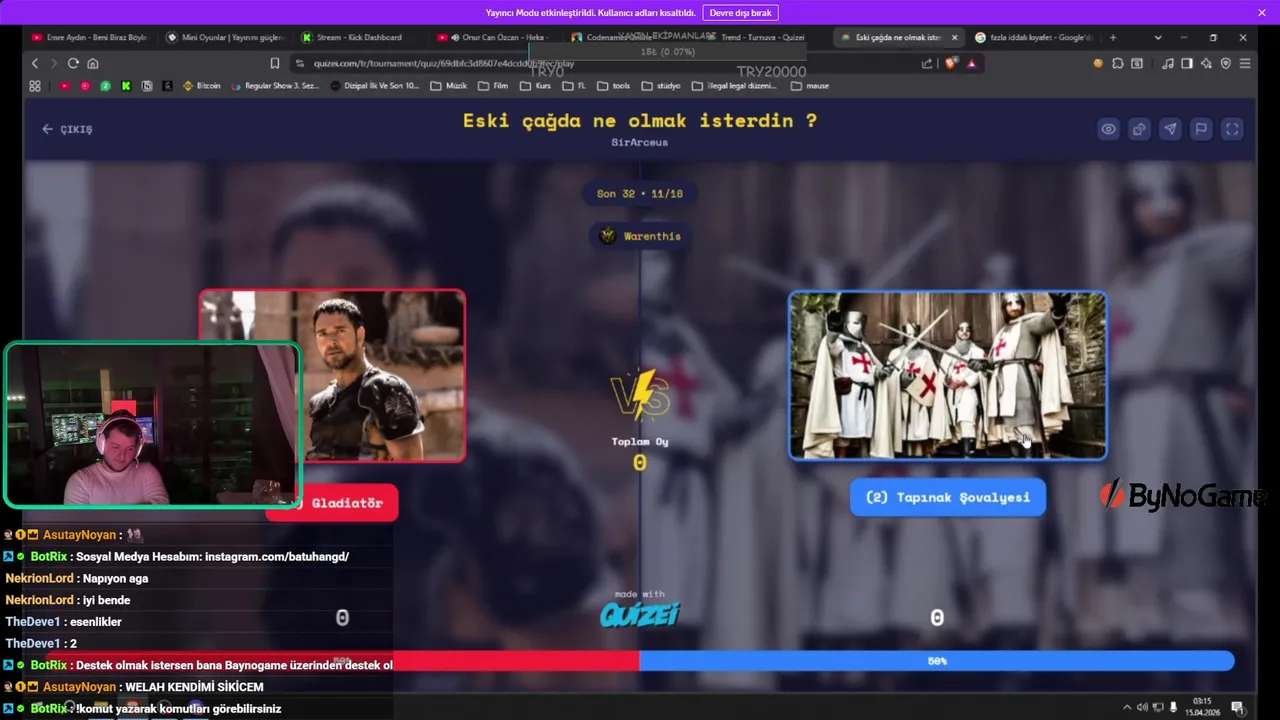
Task: Click the VPN shield toolbar icon
Action: pos(1226,63)
